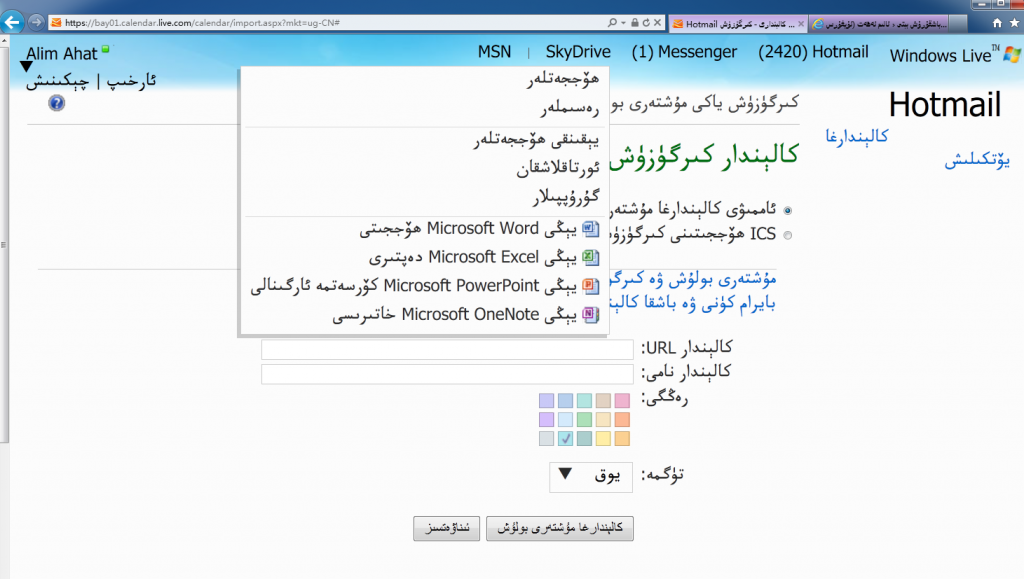Image resolution: width=1024 pixels, height=579 pixels.
Task: Switch to the second Internet Explorer tab
Action: click(x=880, y=23)
